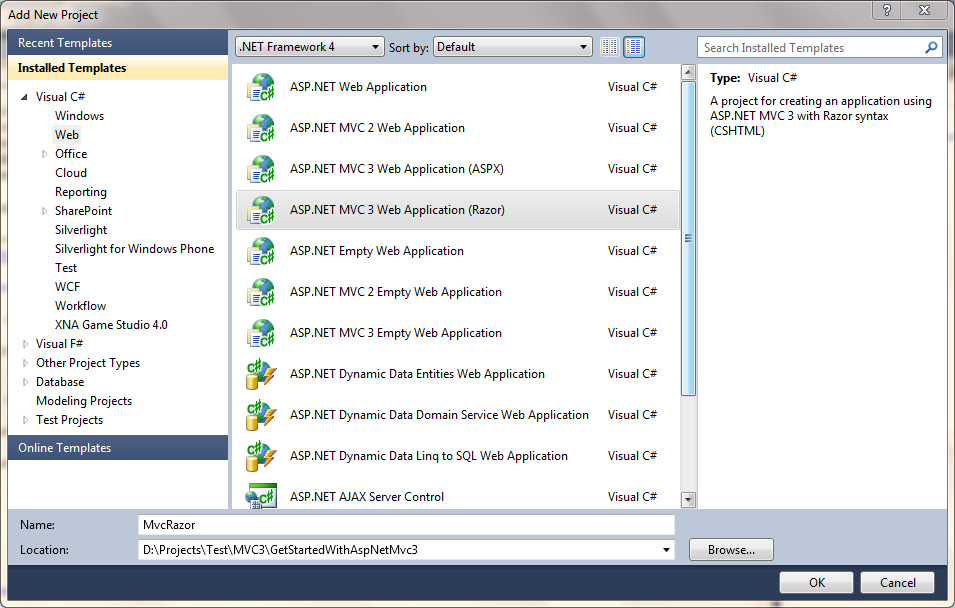Click the Dynamic Data Linq to SQL icon
The height and width of the screenshot is (608, 955).
pyautogui.click(x=261, y=456)
